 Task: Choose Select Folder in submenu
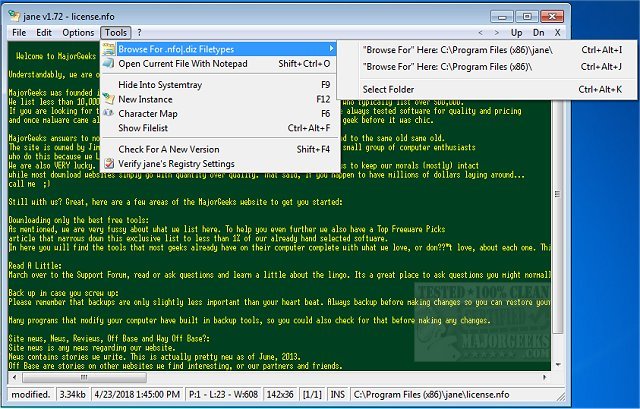(x=487, y=89)
